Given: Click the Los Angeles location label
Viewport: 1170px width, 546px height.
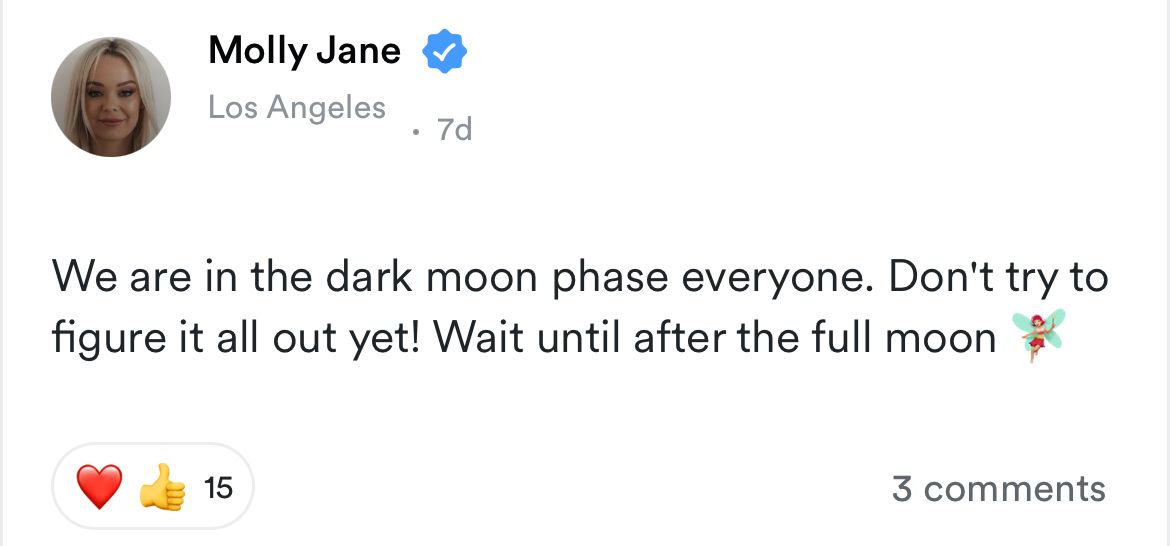Looking at the screenshot, I should [x=297, y=107].
